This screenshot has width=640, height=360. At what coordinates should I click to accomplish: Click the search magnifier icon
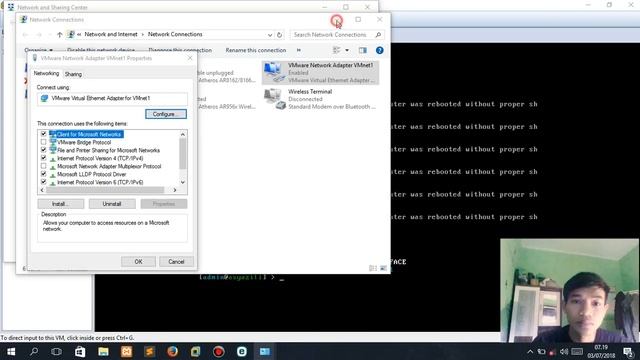tap(378, 35)
